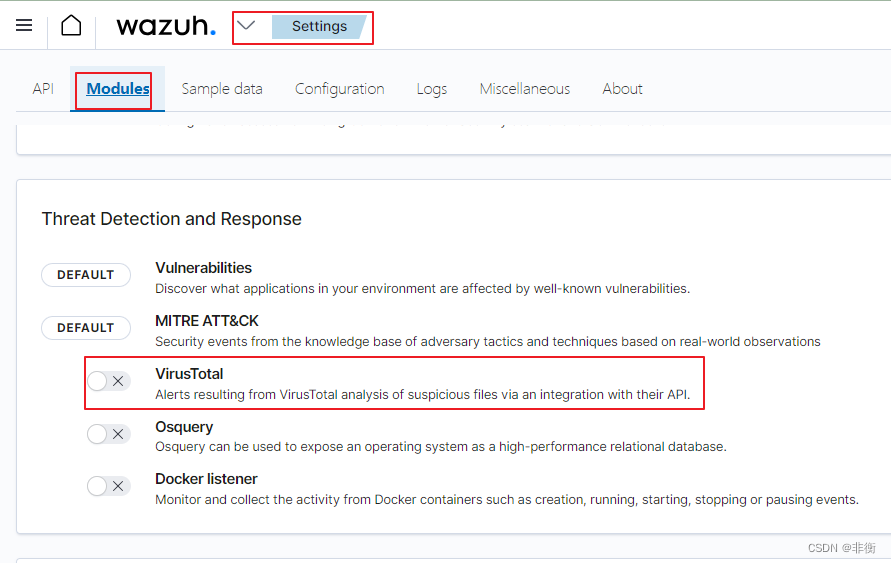Enable the Docker listener toggle
The image size is (891, 563).
pyautogui.click(x=109, y=486)
